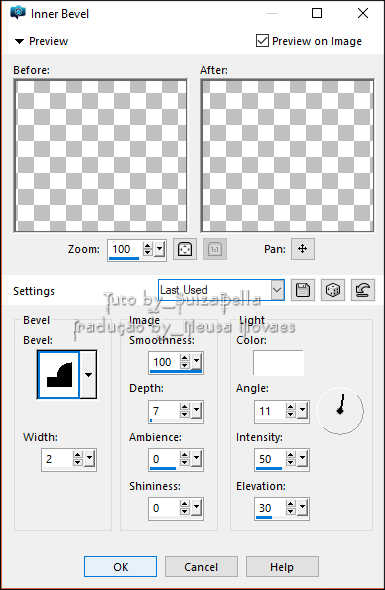Click the Inner Bevel title bar app icon

pyautogui.click(x=18, y=14)
